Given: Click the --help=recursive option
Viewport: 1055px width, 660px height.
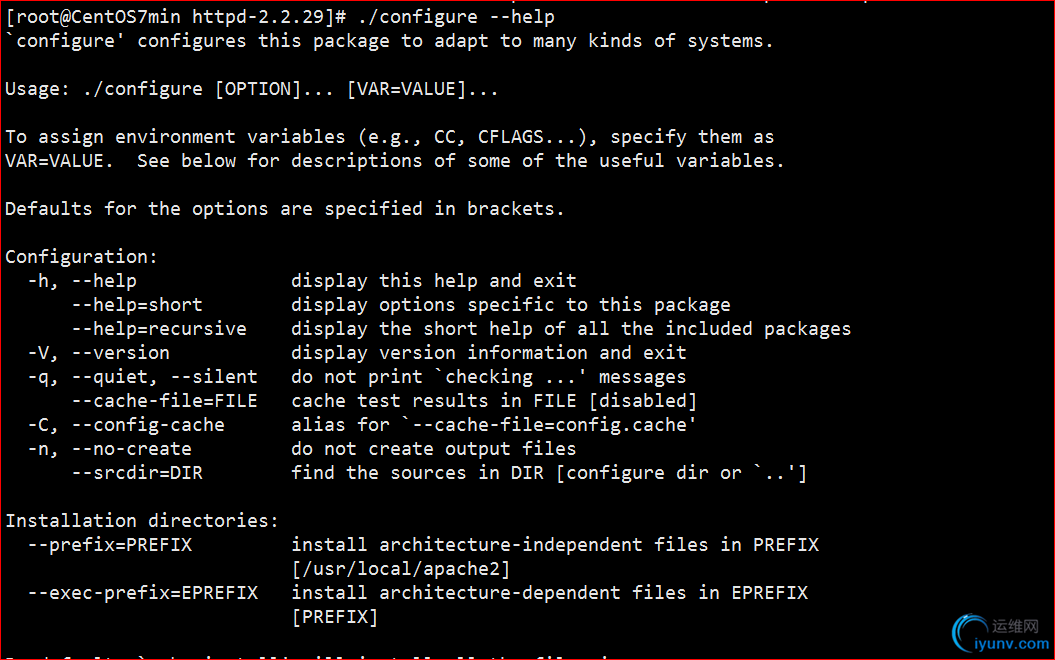Looking at the screenshot, I should pyautogui.click(x=159, y=329).
